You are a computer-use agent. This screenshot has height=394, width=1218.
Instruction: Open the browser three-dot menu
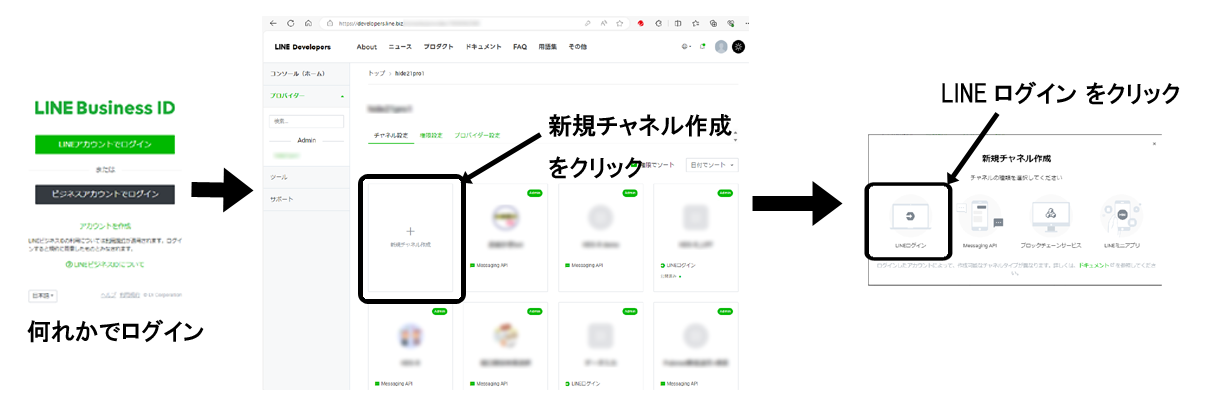(746, 22)
